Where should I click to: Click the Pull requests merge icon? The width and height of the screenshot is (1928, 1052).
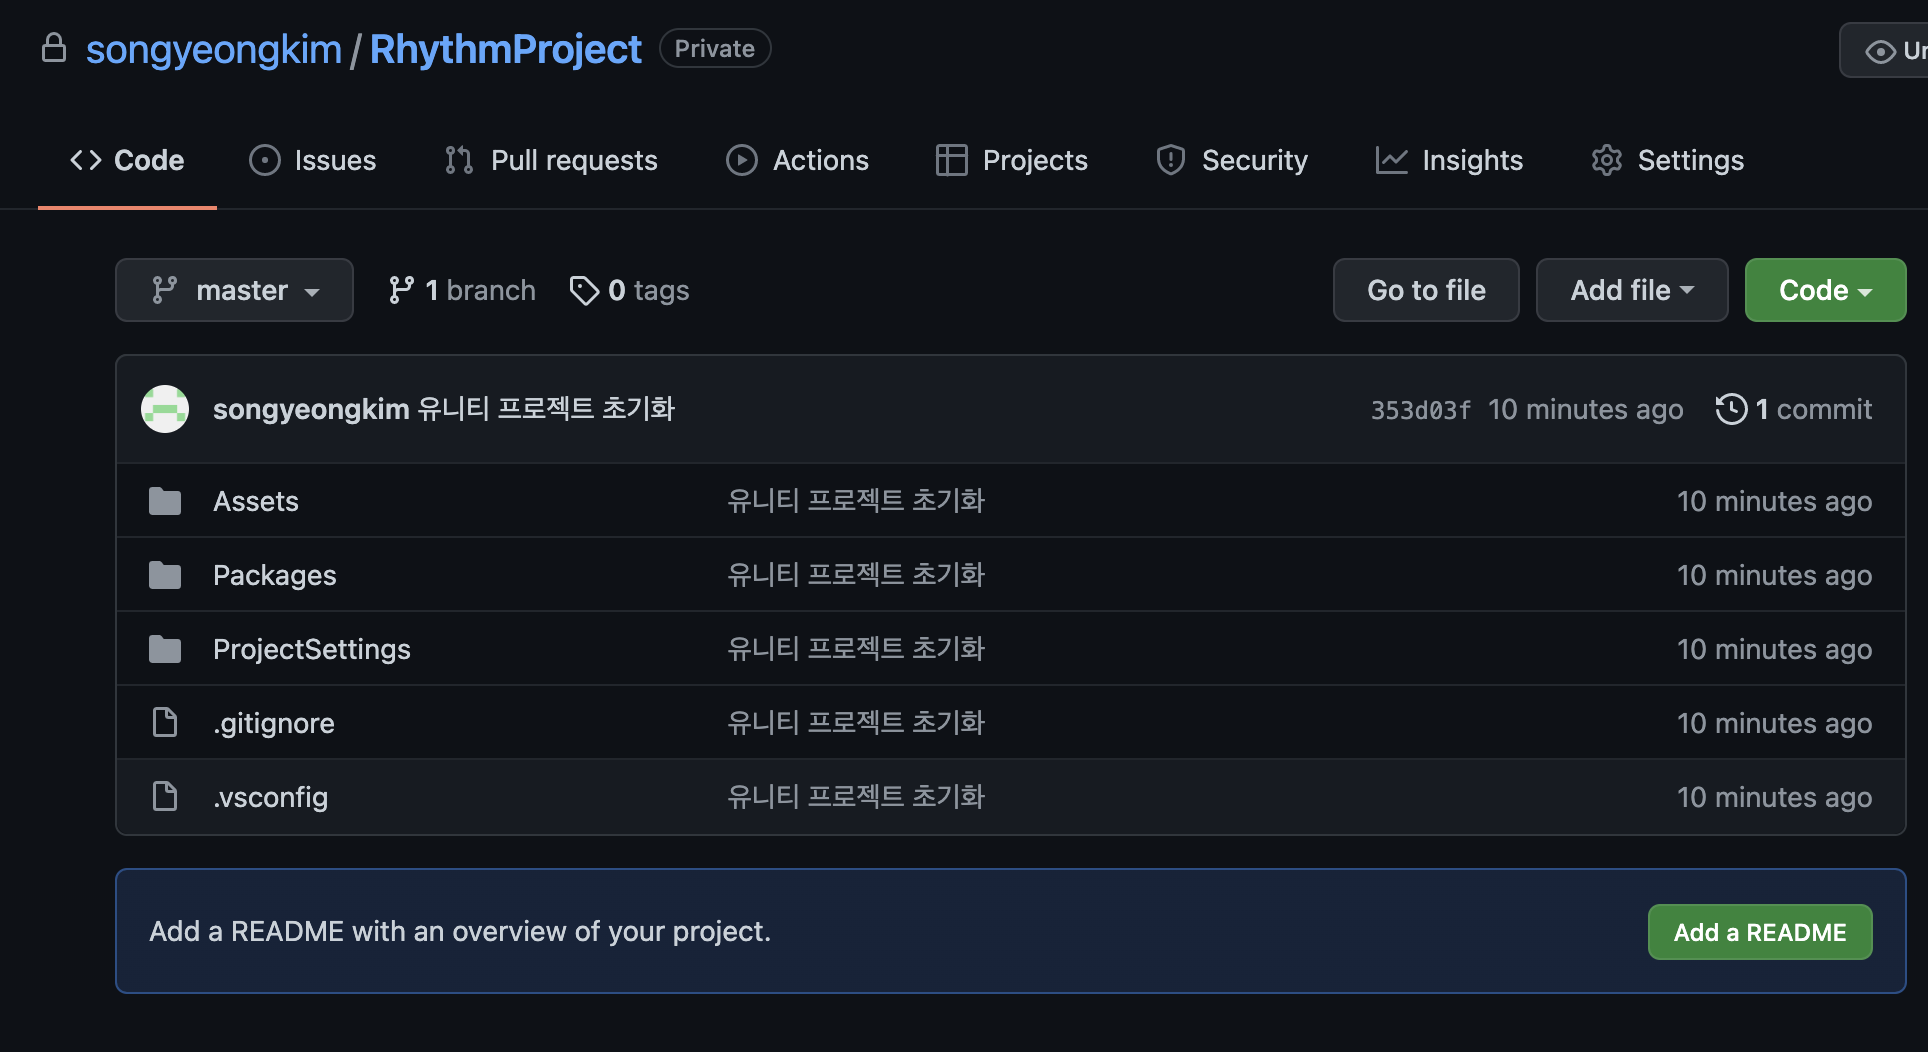(x=459, y=160)
